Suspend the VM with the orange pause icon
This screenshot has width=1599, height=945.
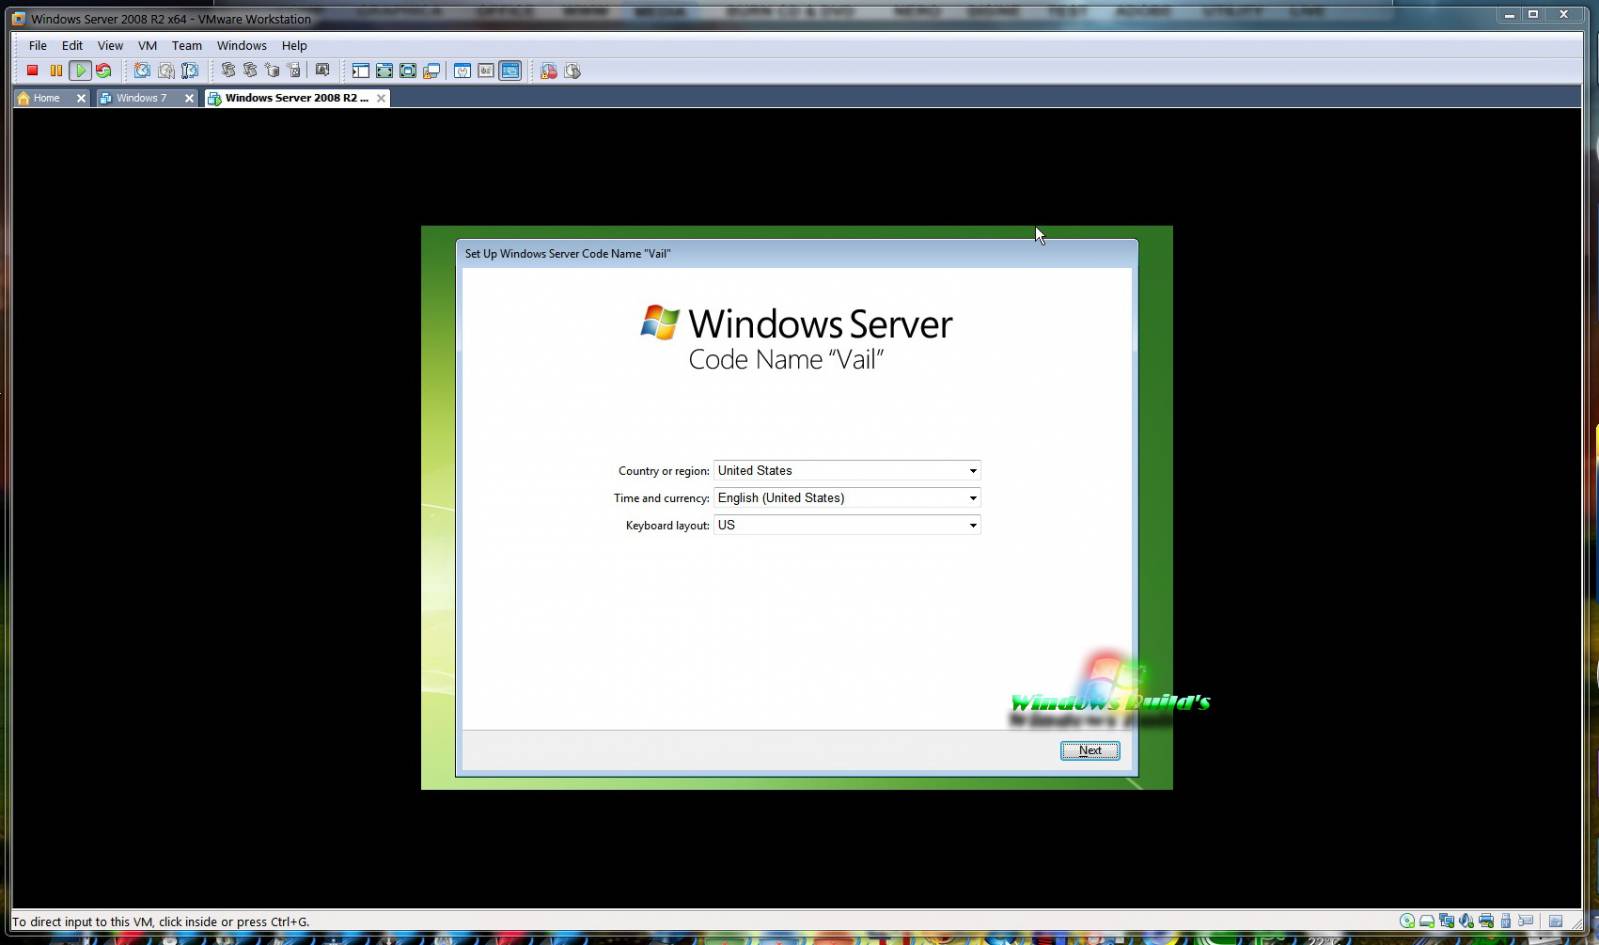[x=56, y=71]
